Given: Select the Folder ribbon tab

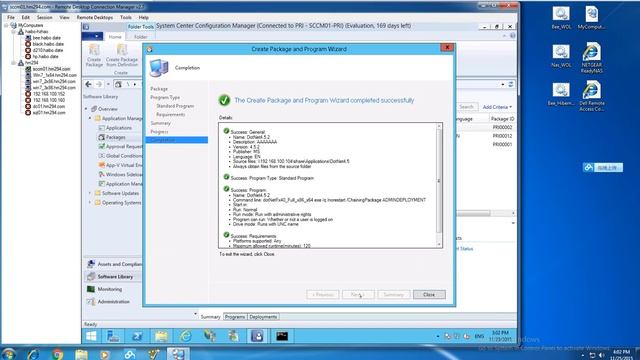Looking at the screenshot, I should click(140, 37).
